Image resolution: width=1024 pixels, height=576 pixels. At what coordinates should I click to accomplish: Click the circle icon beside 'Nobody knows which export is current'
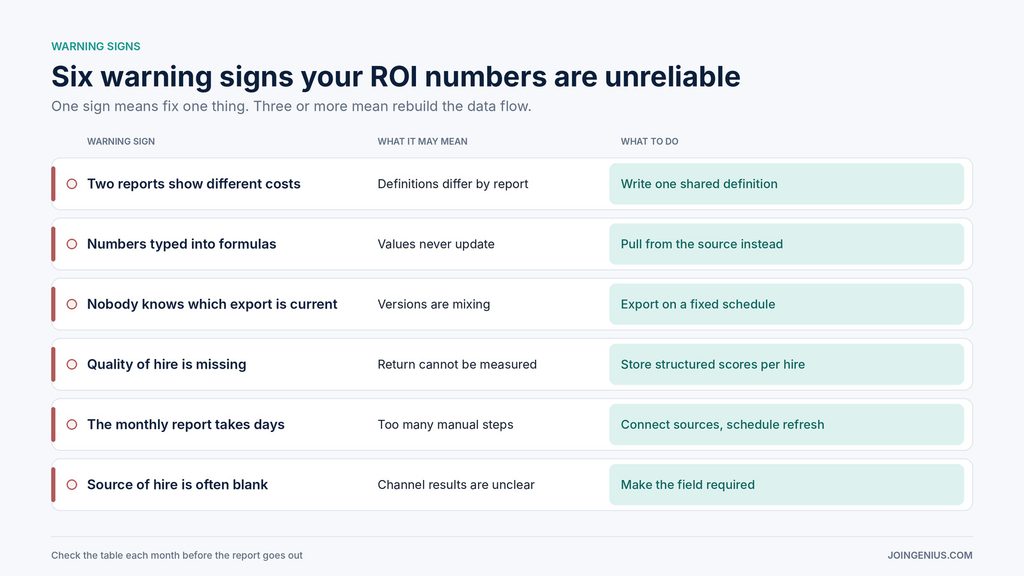click(72, 304)
